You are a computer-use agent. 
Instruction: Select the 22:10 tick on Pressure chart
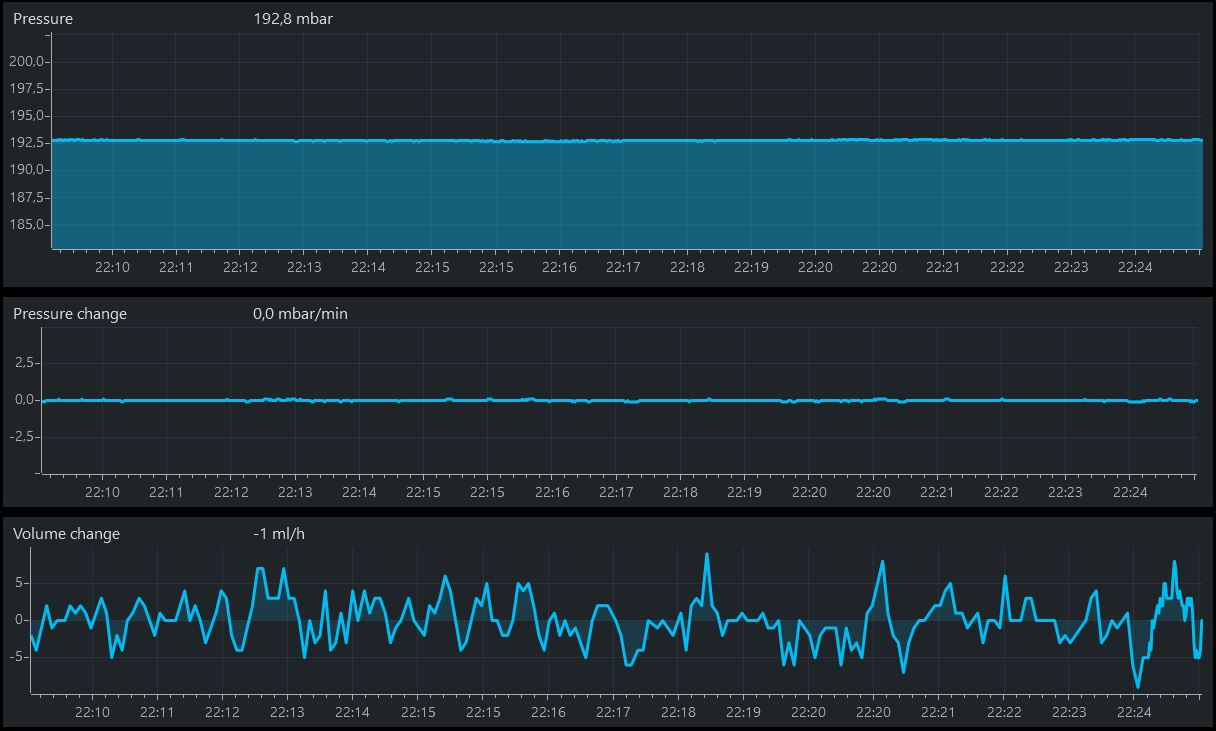(112, 267)
